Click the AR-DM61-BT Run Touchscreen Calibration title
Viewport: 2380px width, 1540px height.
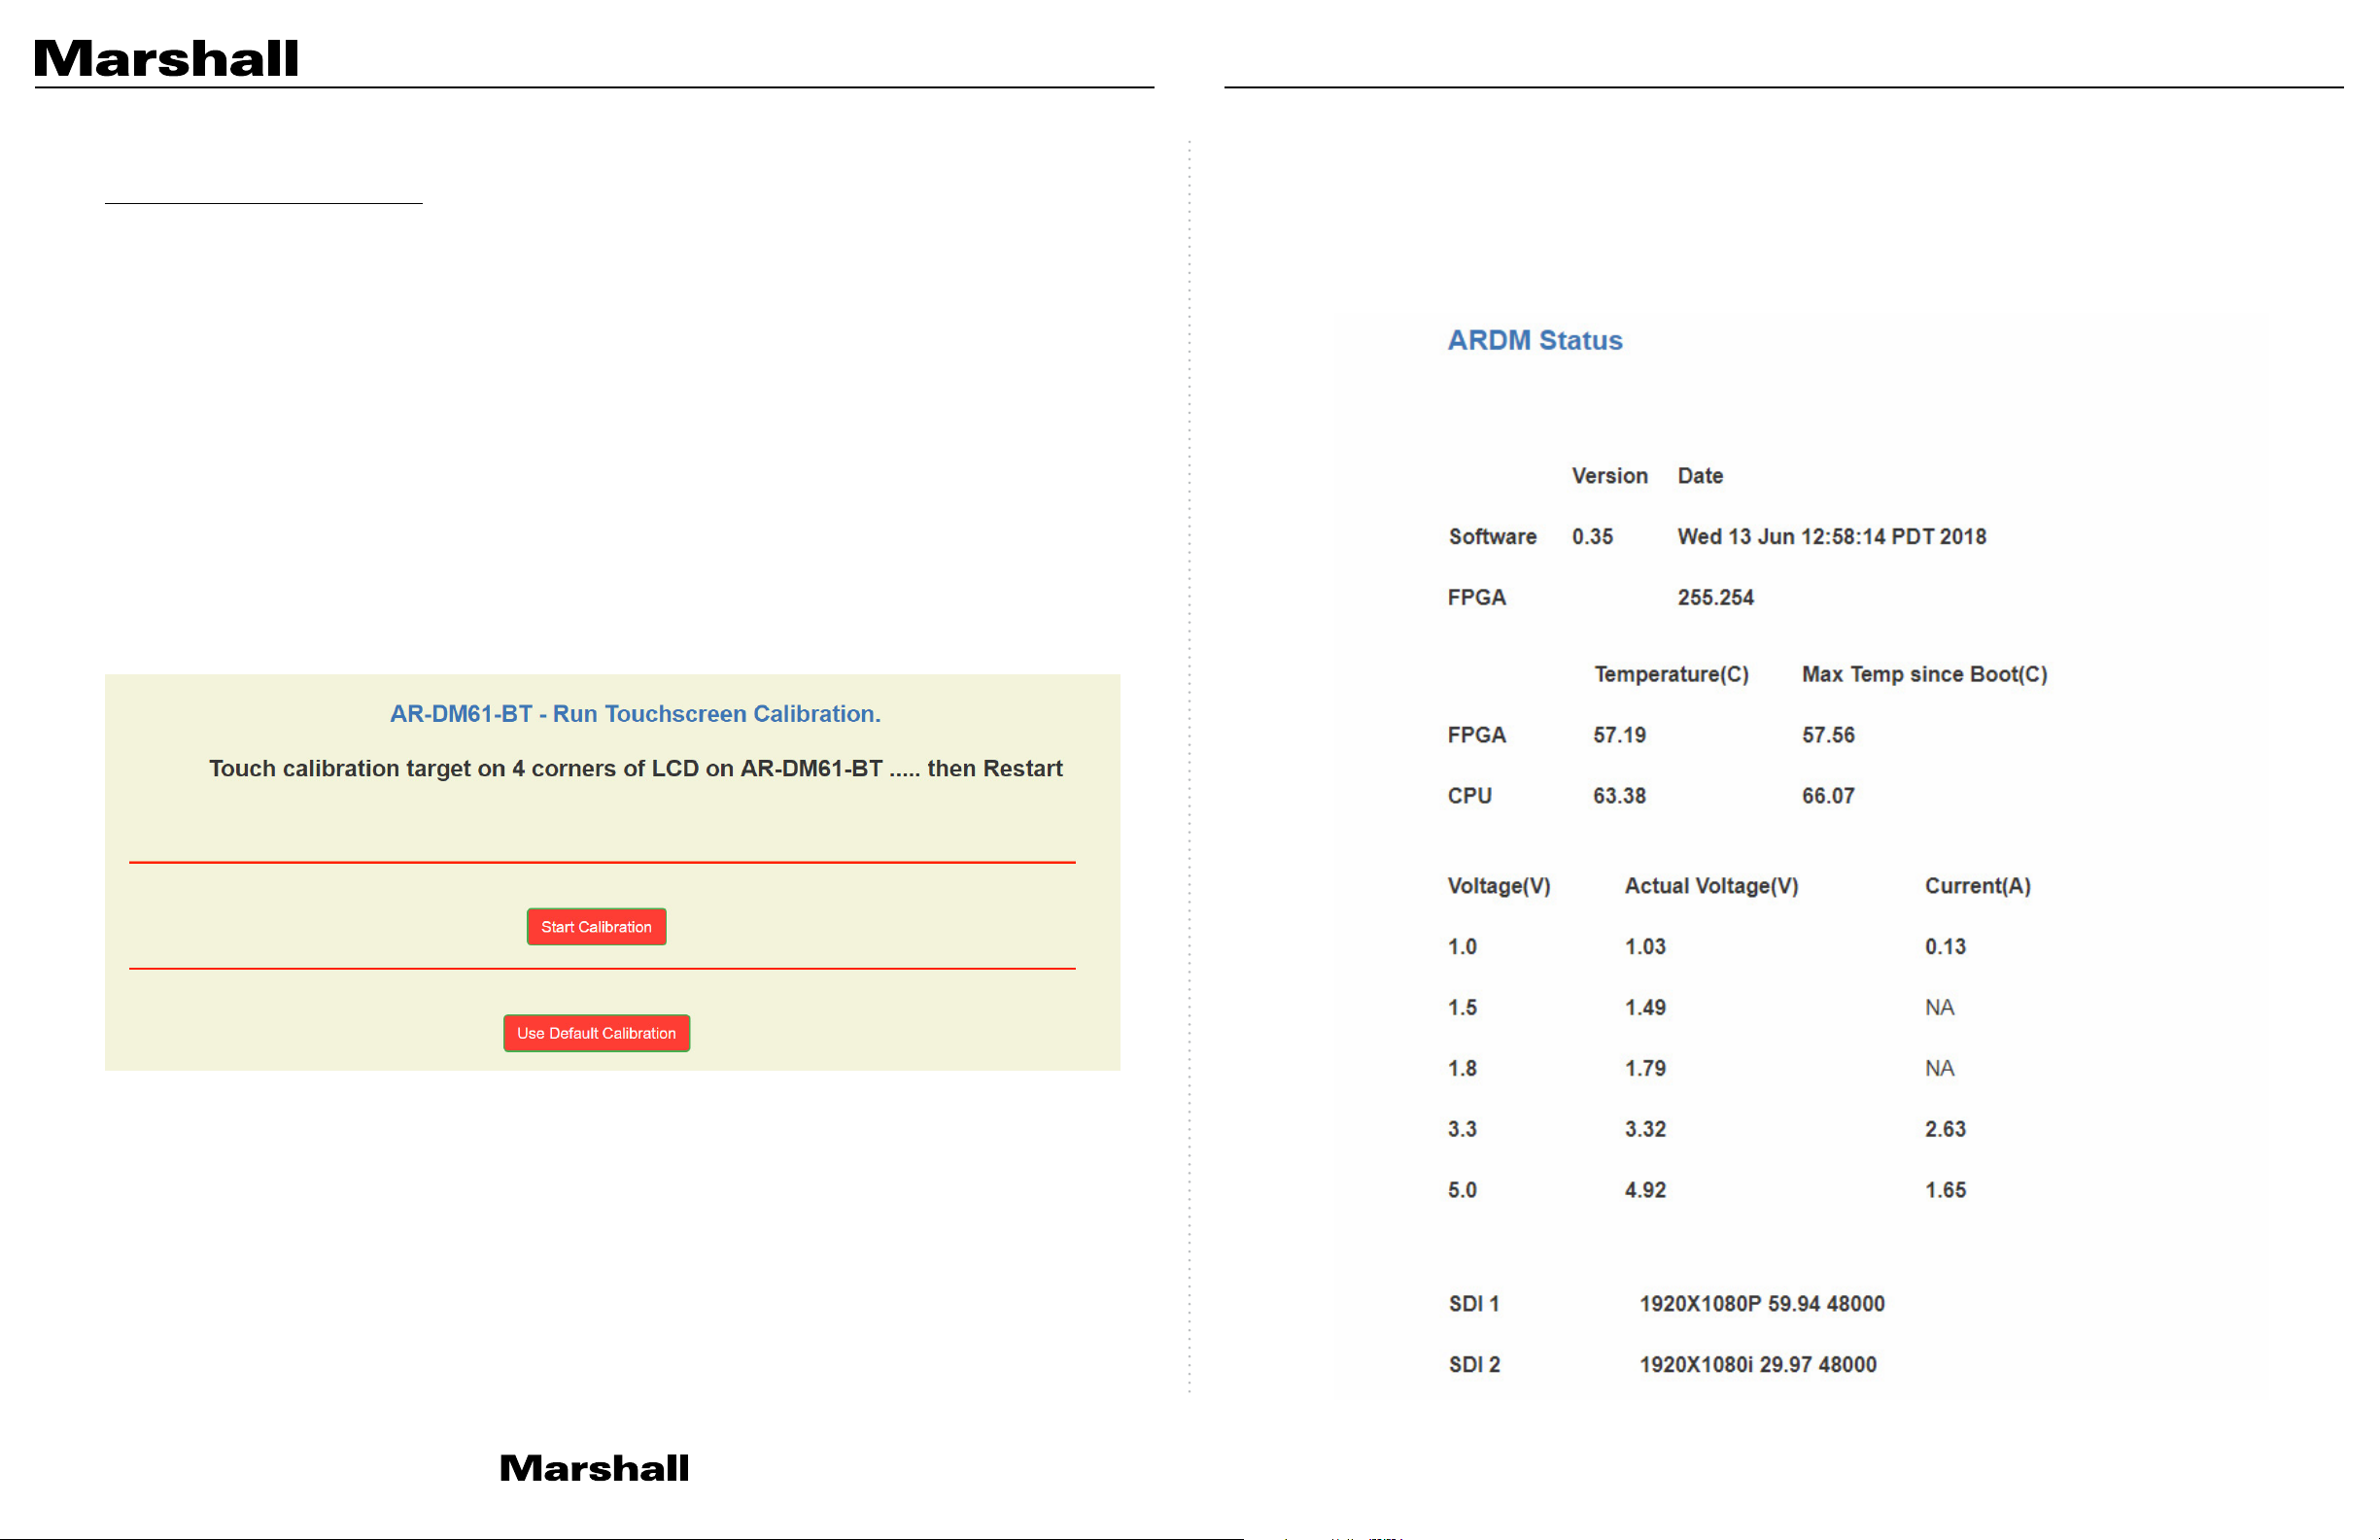635,713
